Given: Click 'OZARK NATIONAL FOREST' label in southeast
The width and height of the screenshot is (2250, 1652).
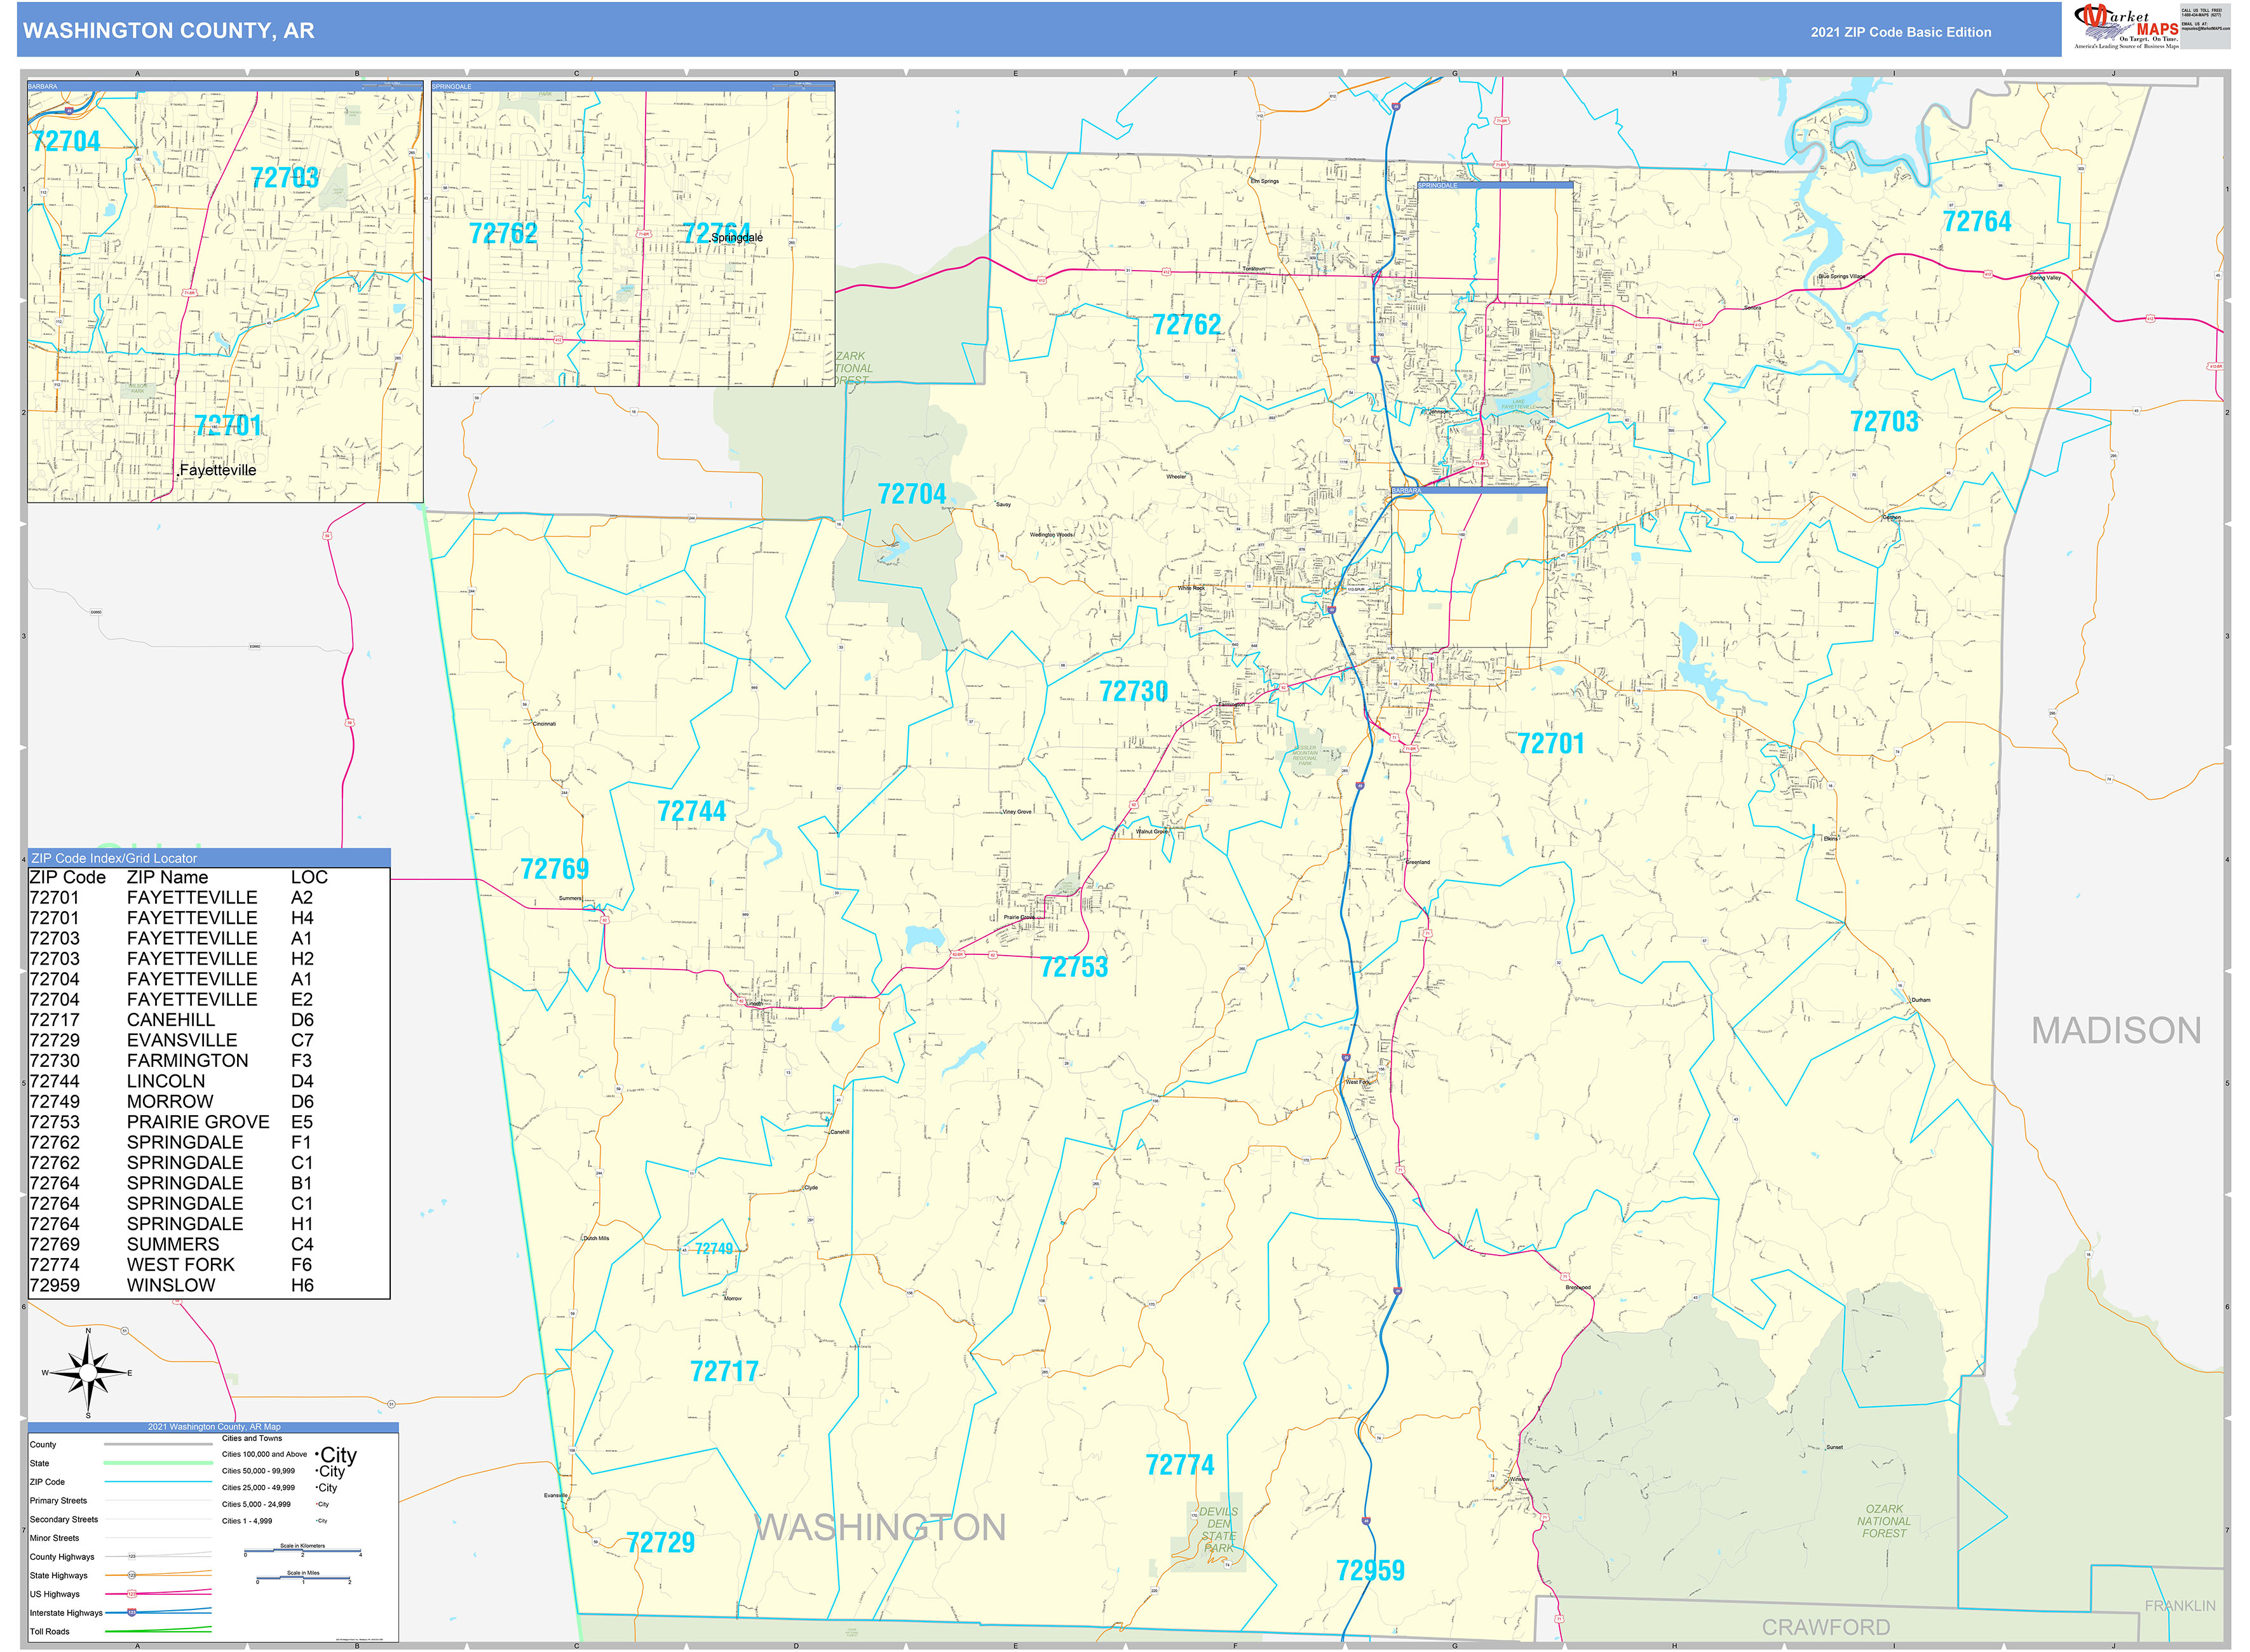Looking at the screenshot, I should pos(1884,1521).
